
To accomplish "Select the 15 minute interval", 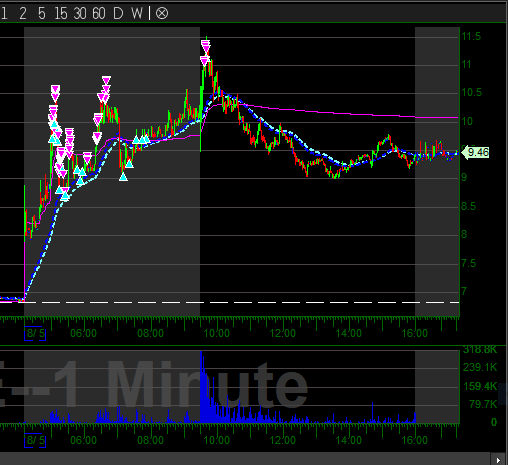I will click(x=61, y=14).
